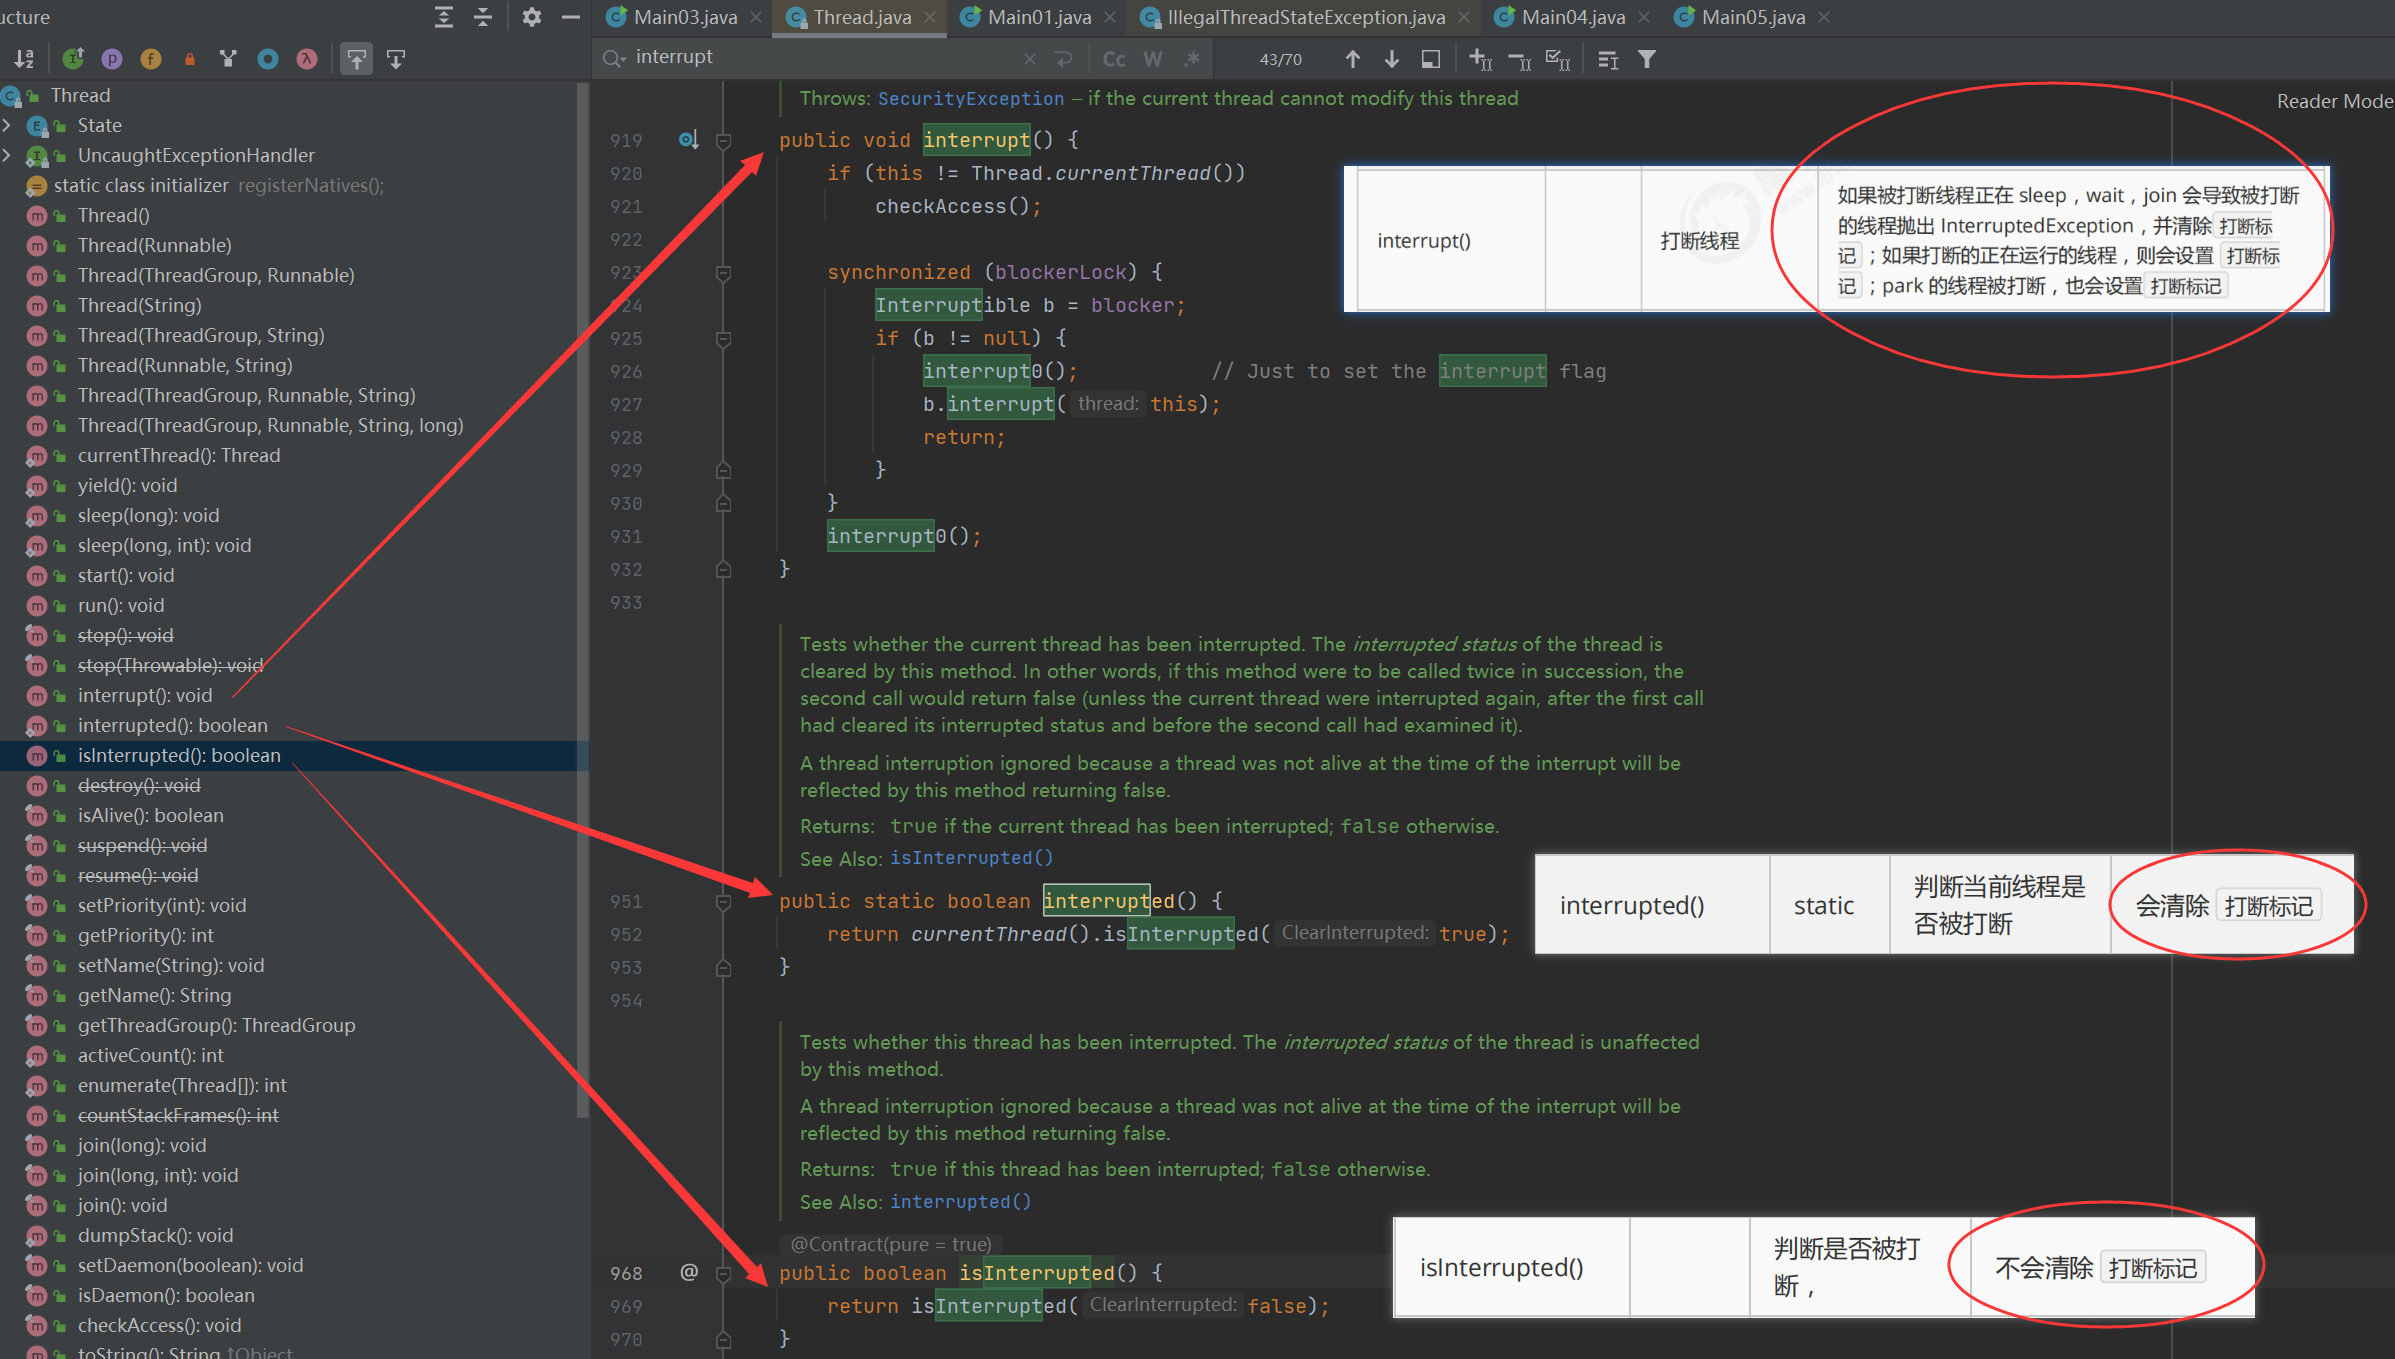The width and height of the screenshot is (2395, 1359).
Task: Select sleep(long): void in Structure
Action: pos(148,515)
